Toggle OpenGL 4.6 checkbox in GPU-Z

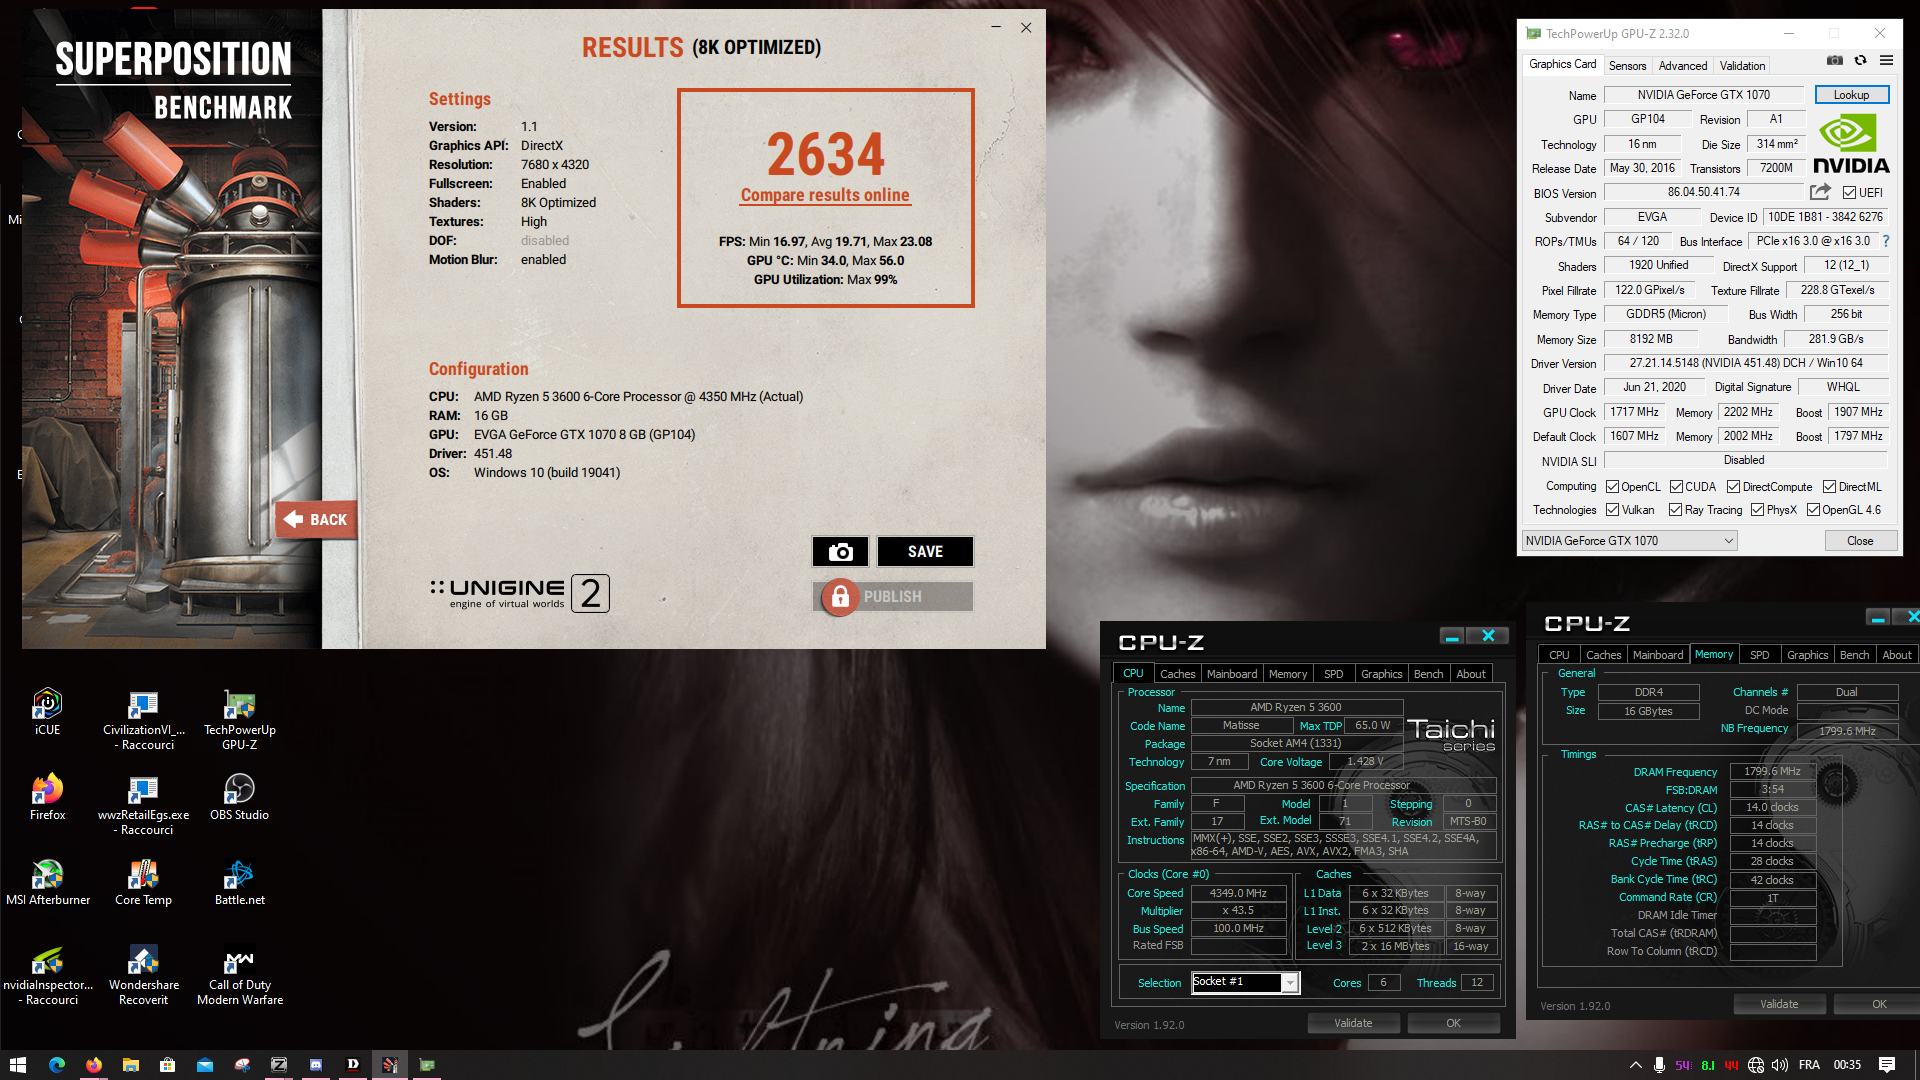(1813, 510)
